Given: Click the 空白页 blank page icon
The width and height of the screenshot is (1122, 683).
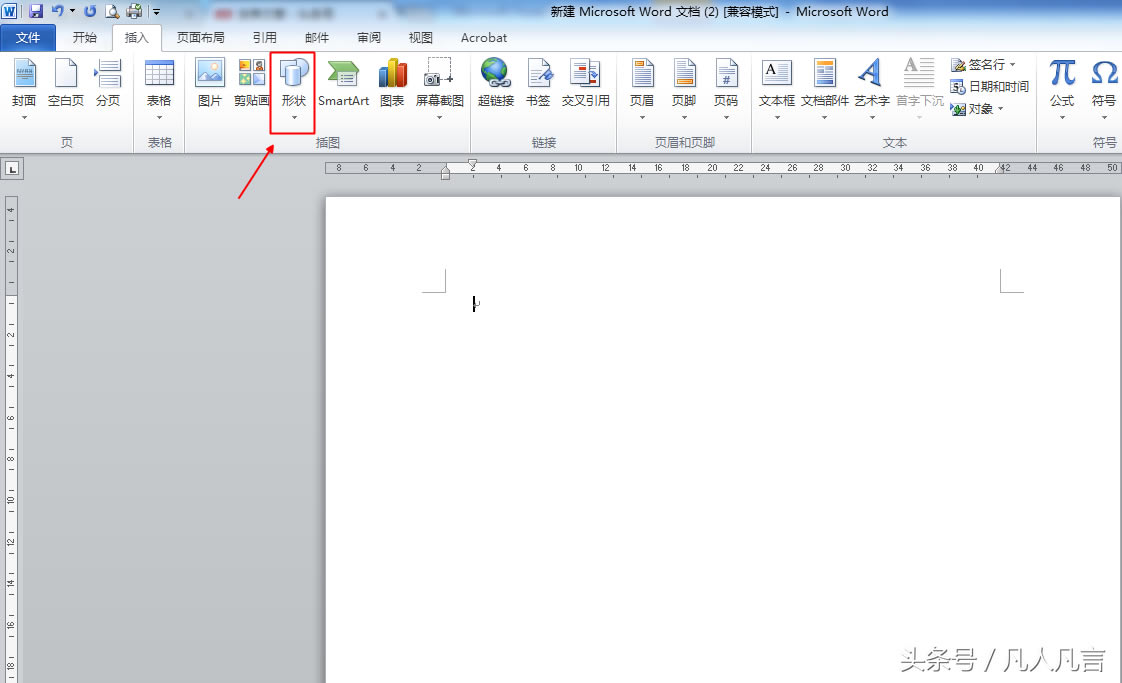Looking at the screenshot, I should click(x=66, y=83).
